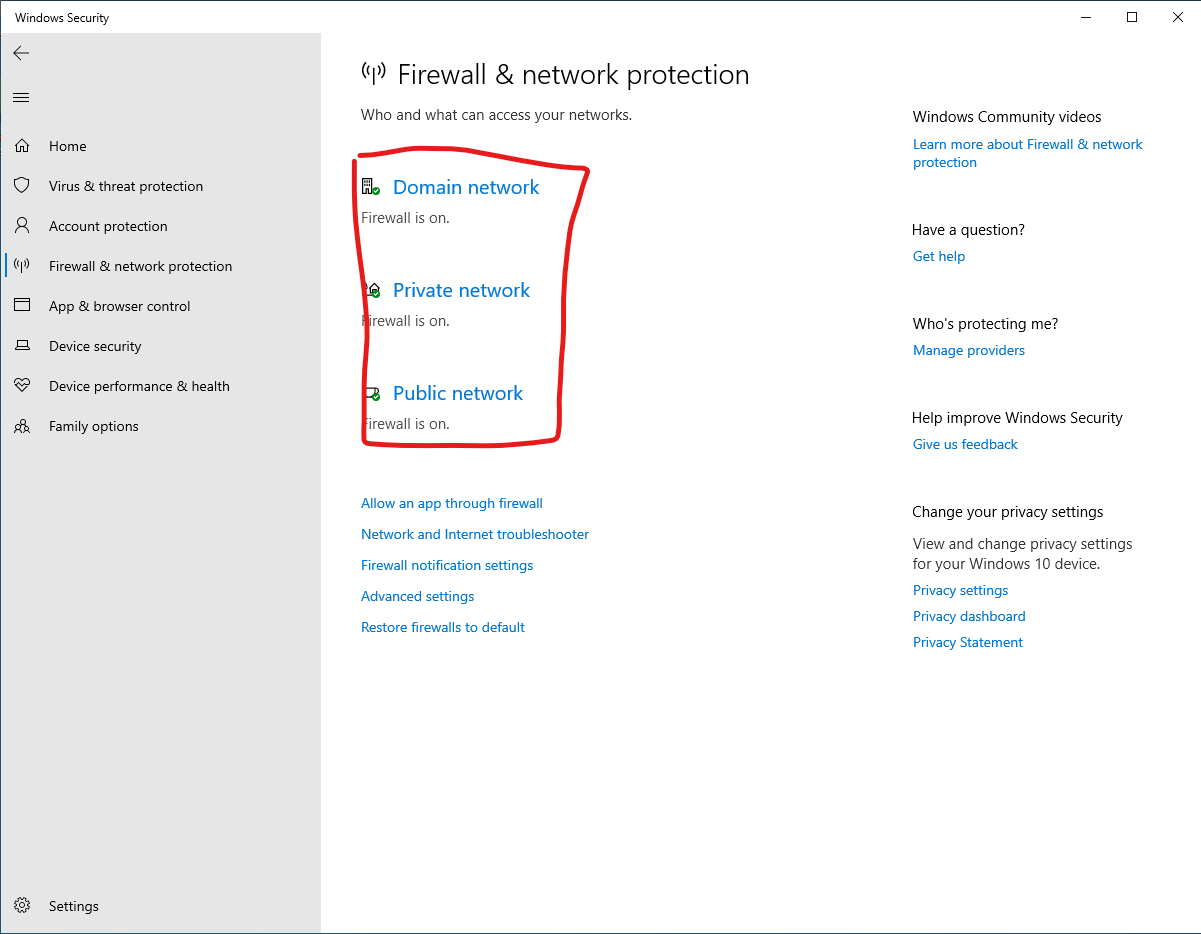Close the Windows Security window
This screenshot has height=934, width=1201.
tap(1178, 17)
